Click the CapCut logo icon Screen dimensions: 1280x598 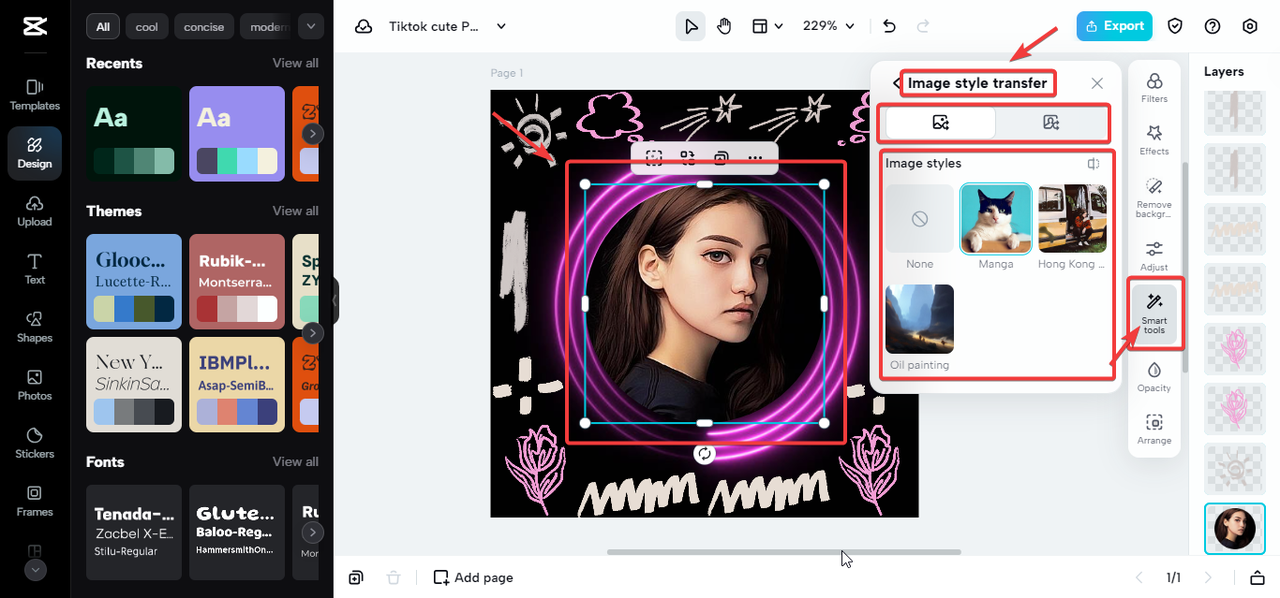35,28
